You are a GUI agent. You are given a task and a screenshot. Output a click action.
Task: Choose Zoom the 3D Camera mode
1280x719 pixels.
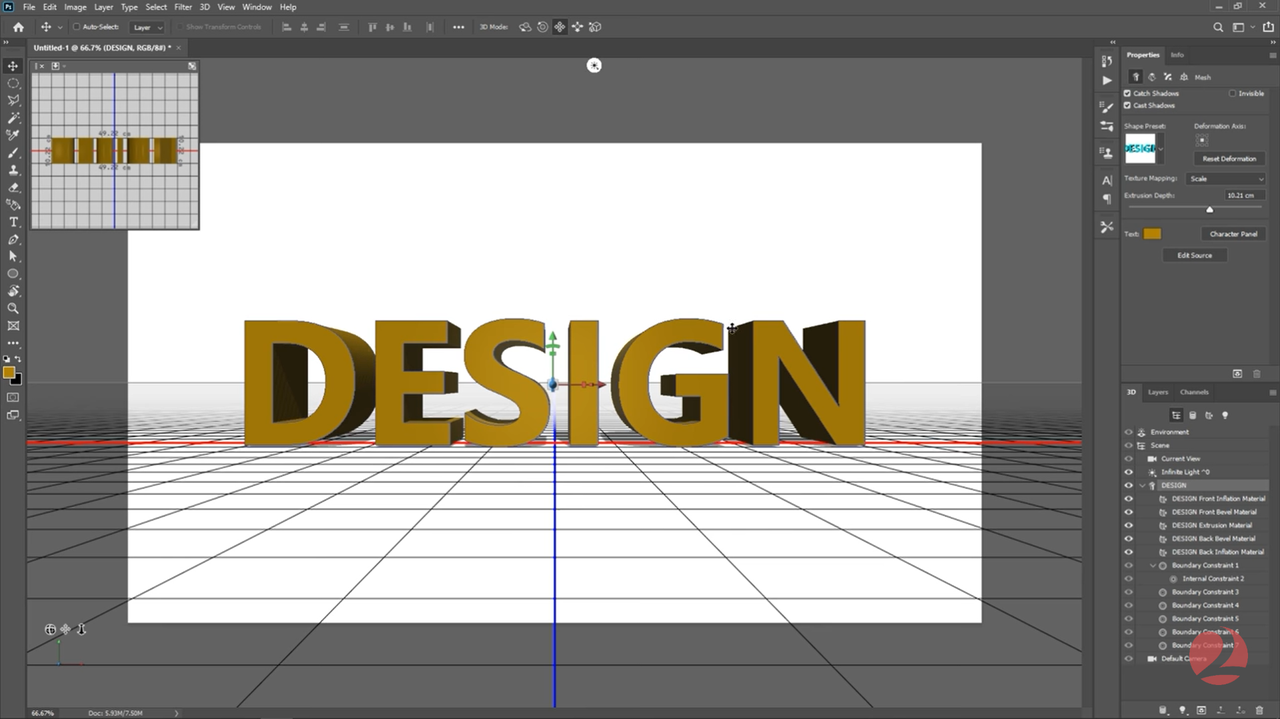pos(595,27)
